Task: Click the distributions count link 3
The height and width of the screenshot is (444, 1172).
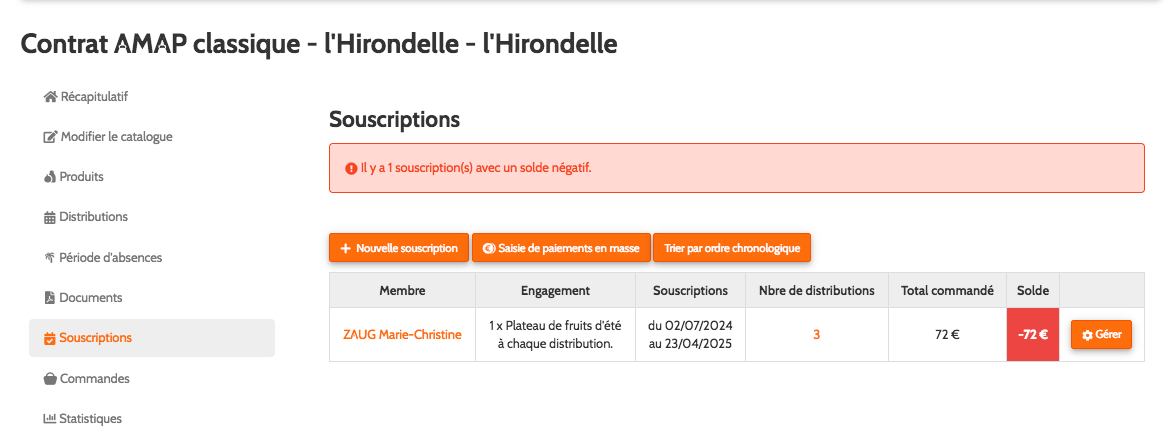Action: click(x=816, y=335)
